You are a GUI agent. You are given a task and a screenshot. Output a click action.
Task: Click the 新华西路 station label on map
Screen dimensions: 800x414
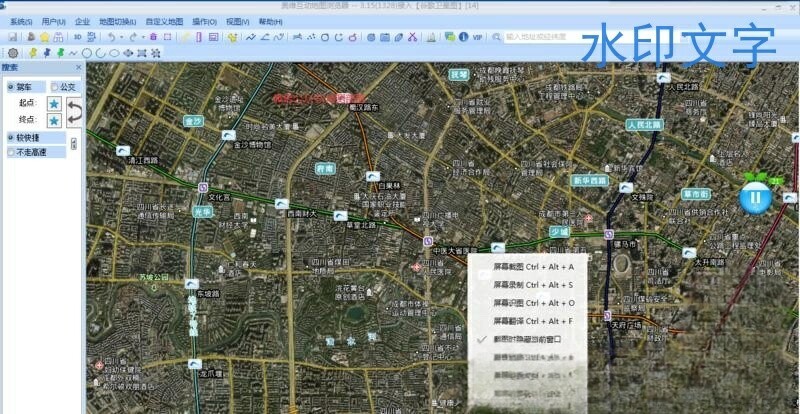pyautogui.click(x=589, y=180)
